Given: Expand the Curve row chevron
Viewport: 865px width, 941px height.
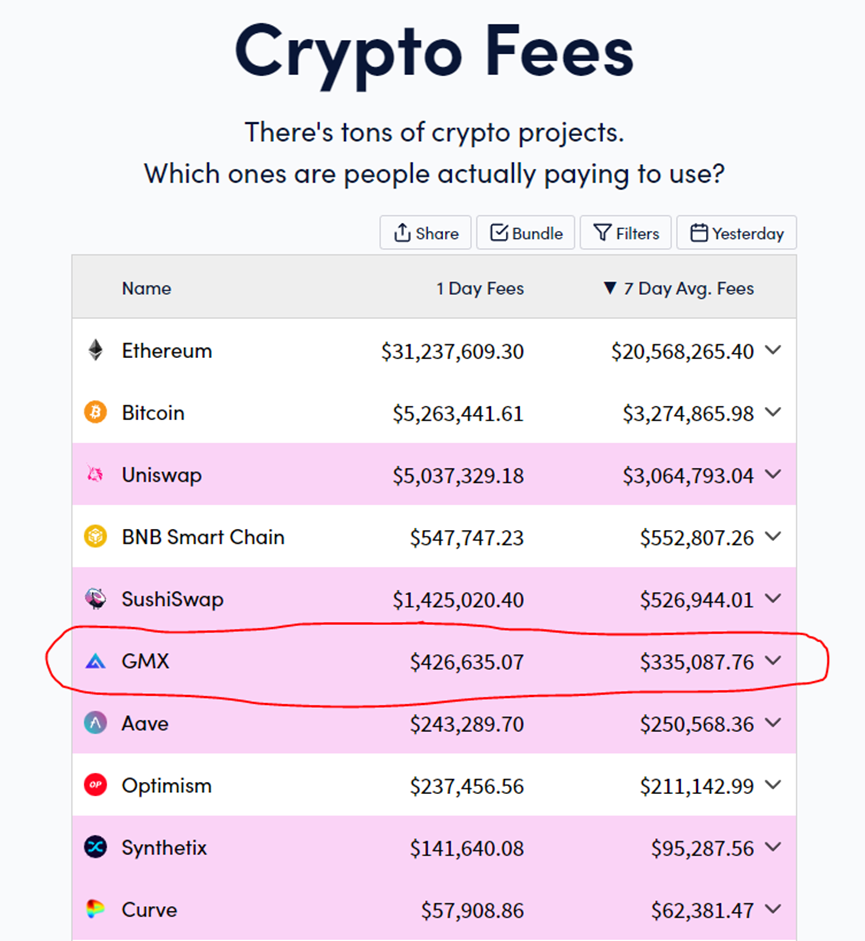Looking at the screenshot, I should tap(772, 908).
